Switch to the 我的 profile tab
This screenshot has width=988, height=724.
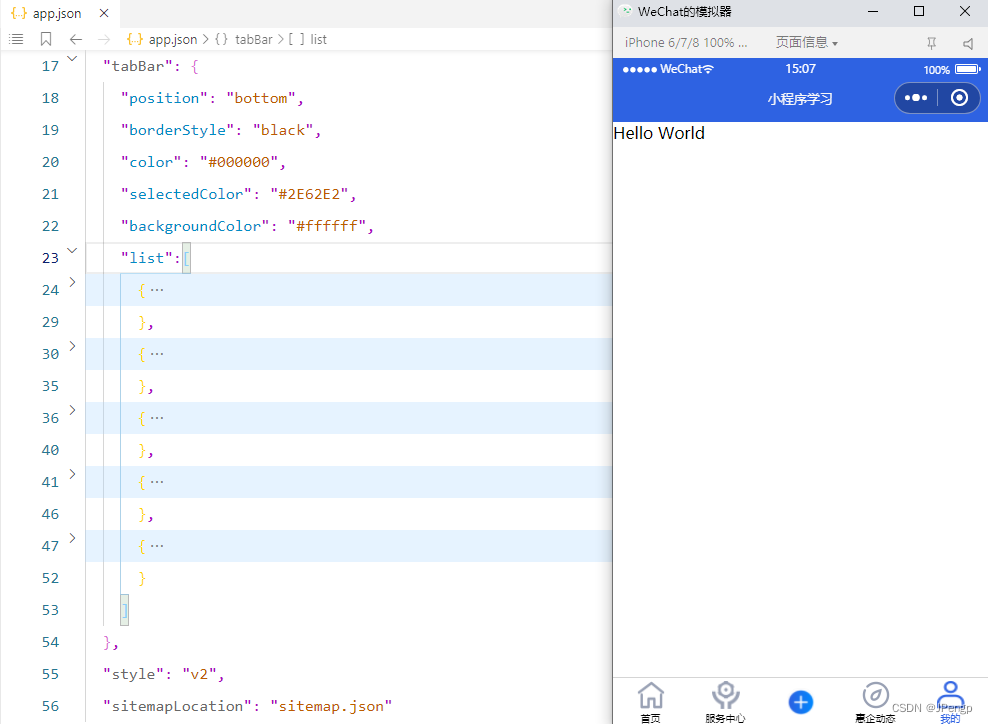[950, 702]
